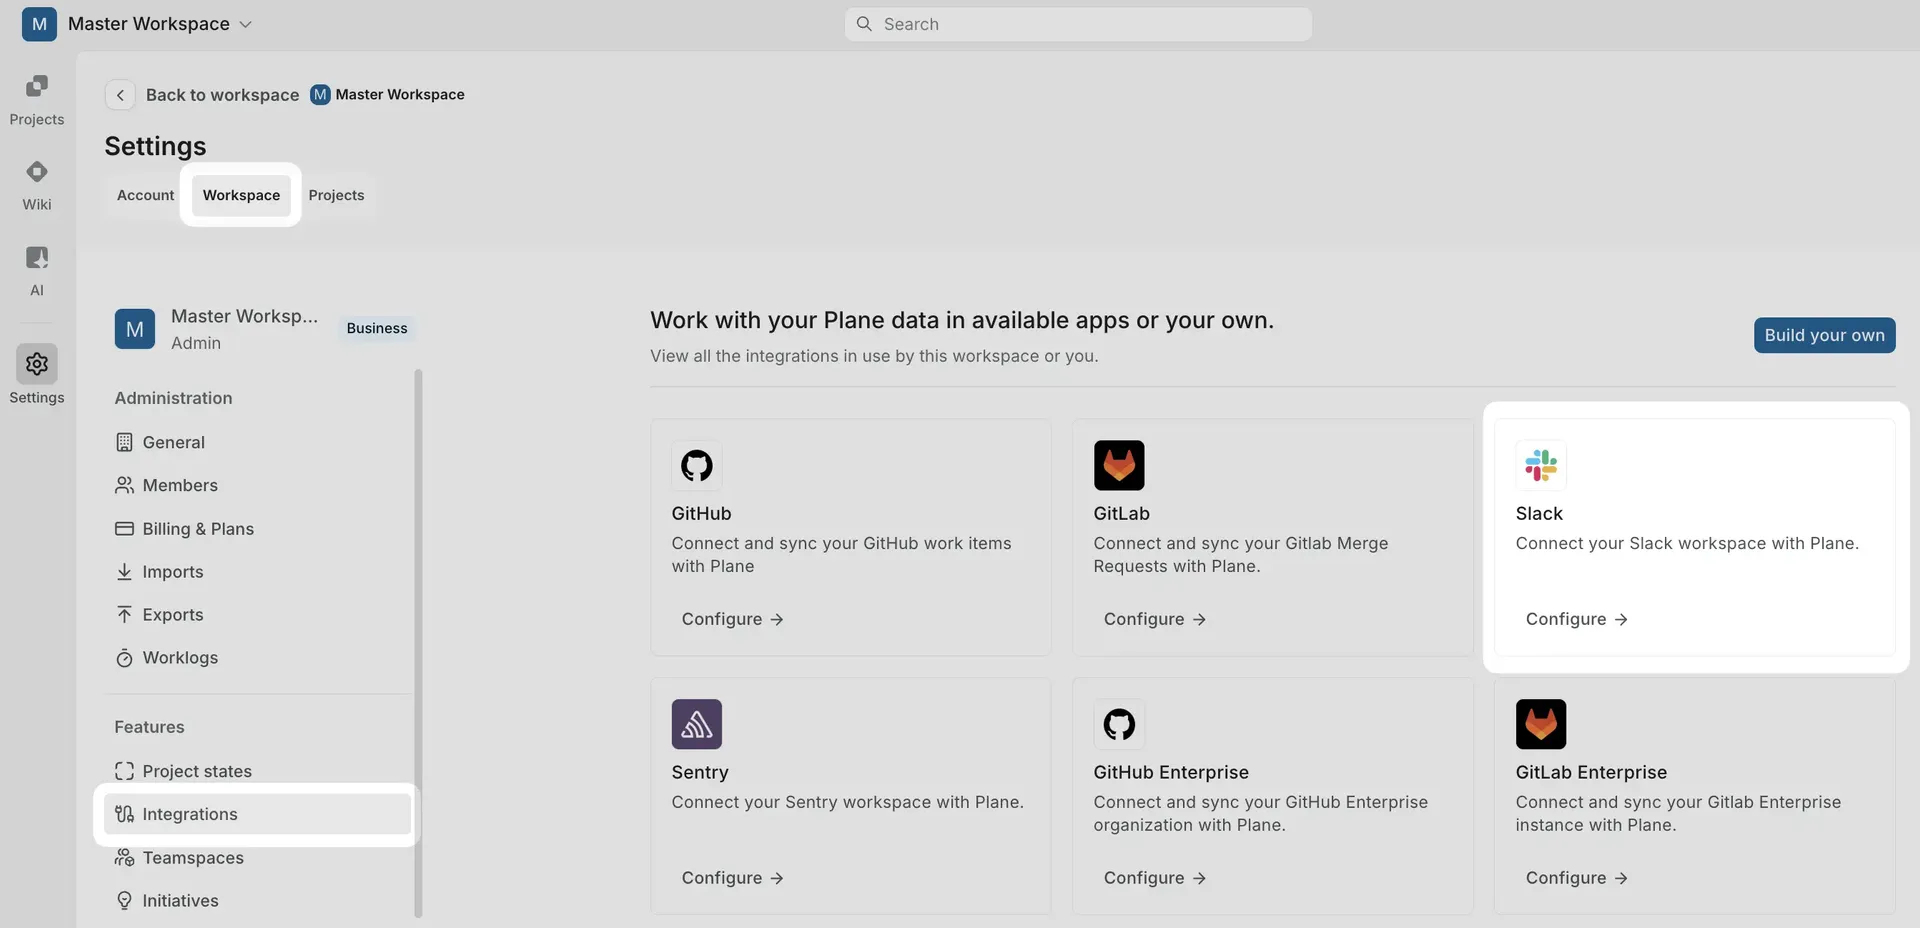This screenshot has height=928, width=1920.
Task: Click the Master Workspace avatar in top bar
Action: [x=39, y=24]
